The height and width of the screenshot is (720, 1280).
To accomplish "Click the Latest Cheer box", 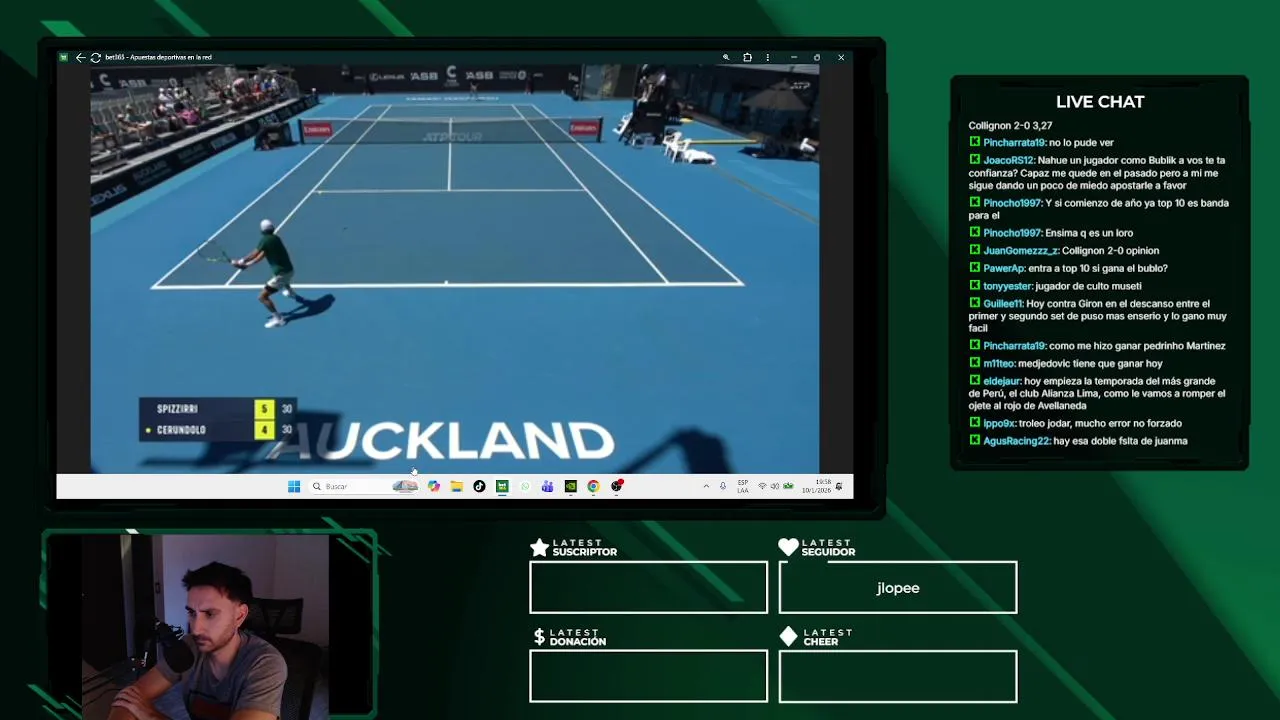I will tap(898, 676).
